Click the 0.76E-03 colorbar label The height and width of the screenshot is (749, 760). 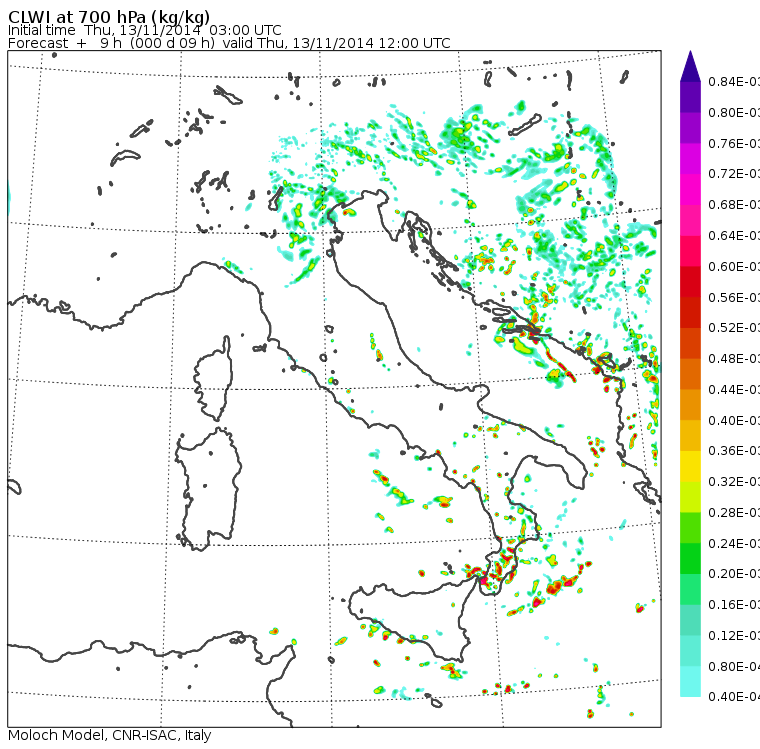click(x=734, y=143)
